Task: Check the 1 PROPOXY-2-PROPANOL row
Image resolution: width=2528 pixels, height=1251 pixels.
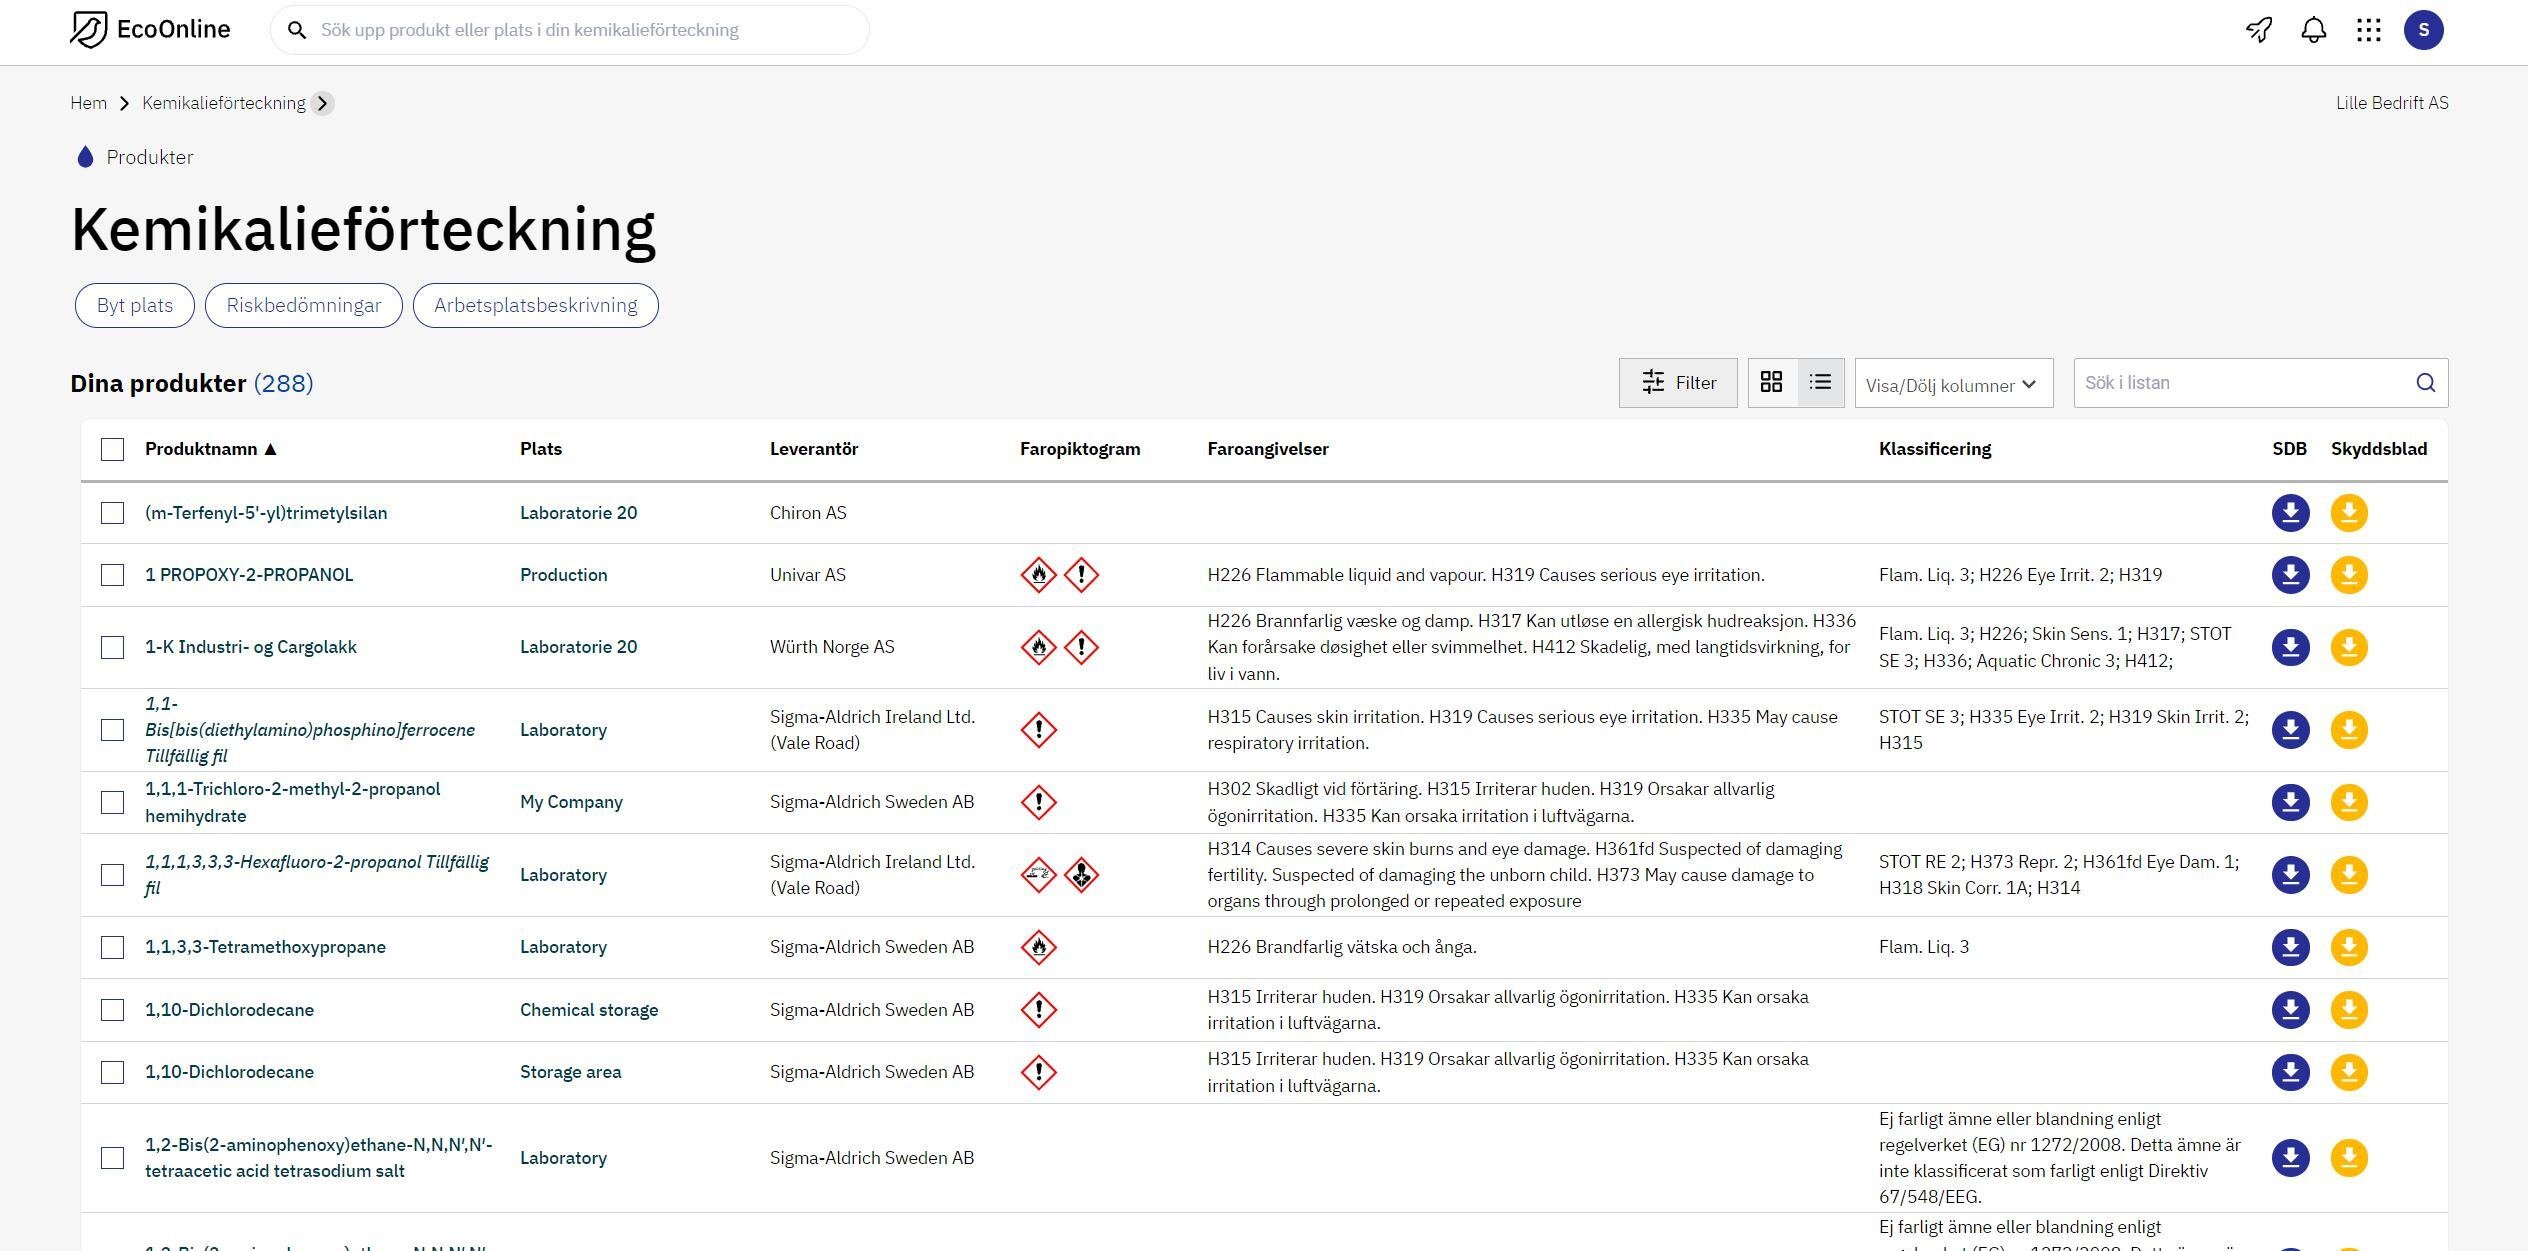Action: (112, 575)
